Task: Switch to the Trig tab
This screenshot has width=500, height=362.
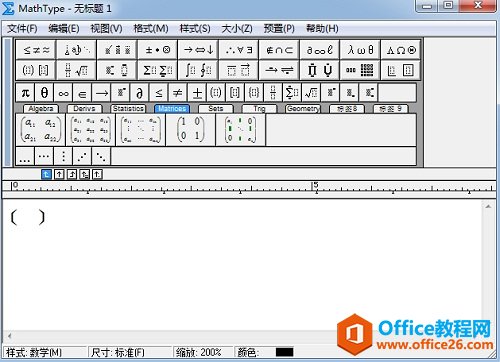Action: [259, 109]
